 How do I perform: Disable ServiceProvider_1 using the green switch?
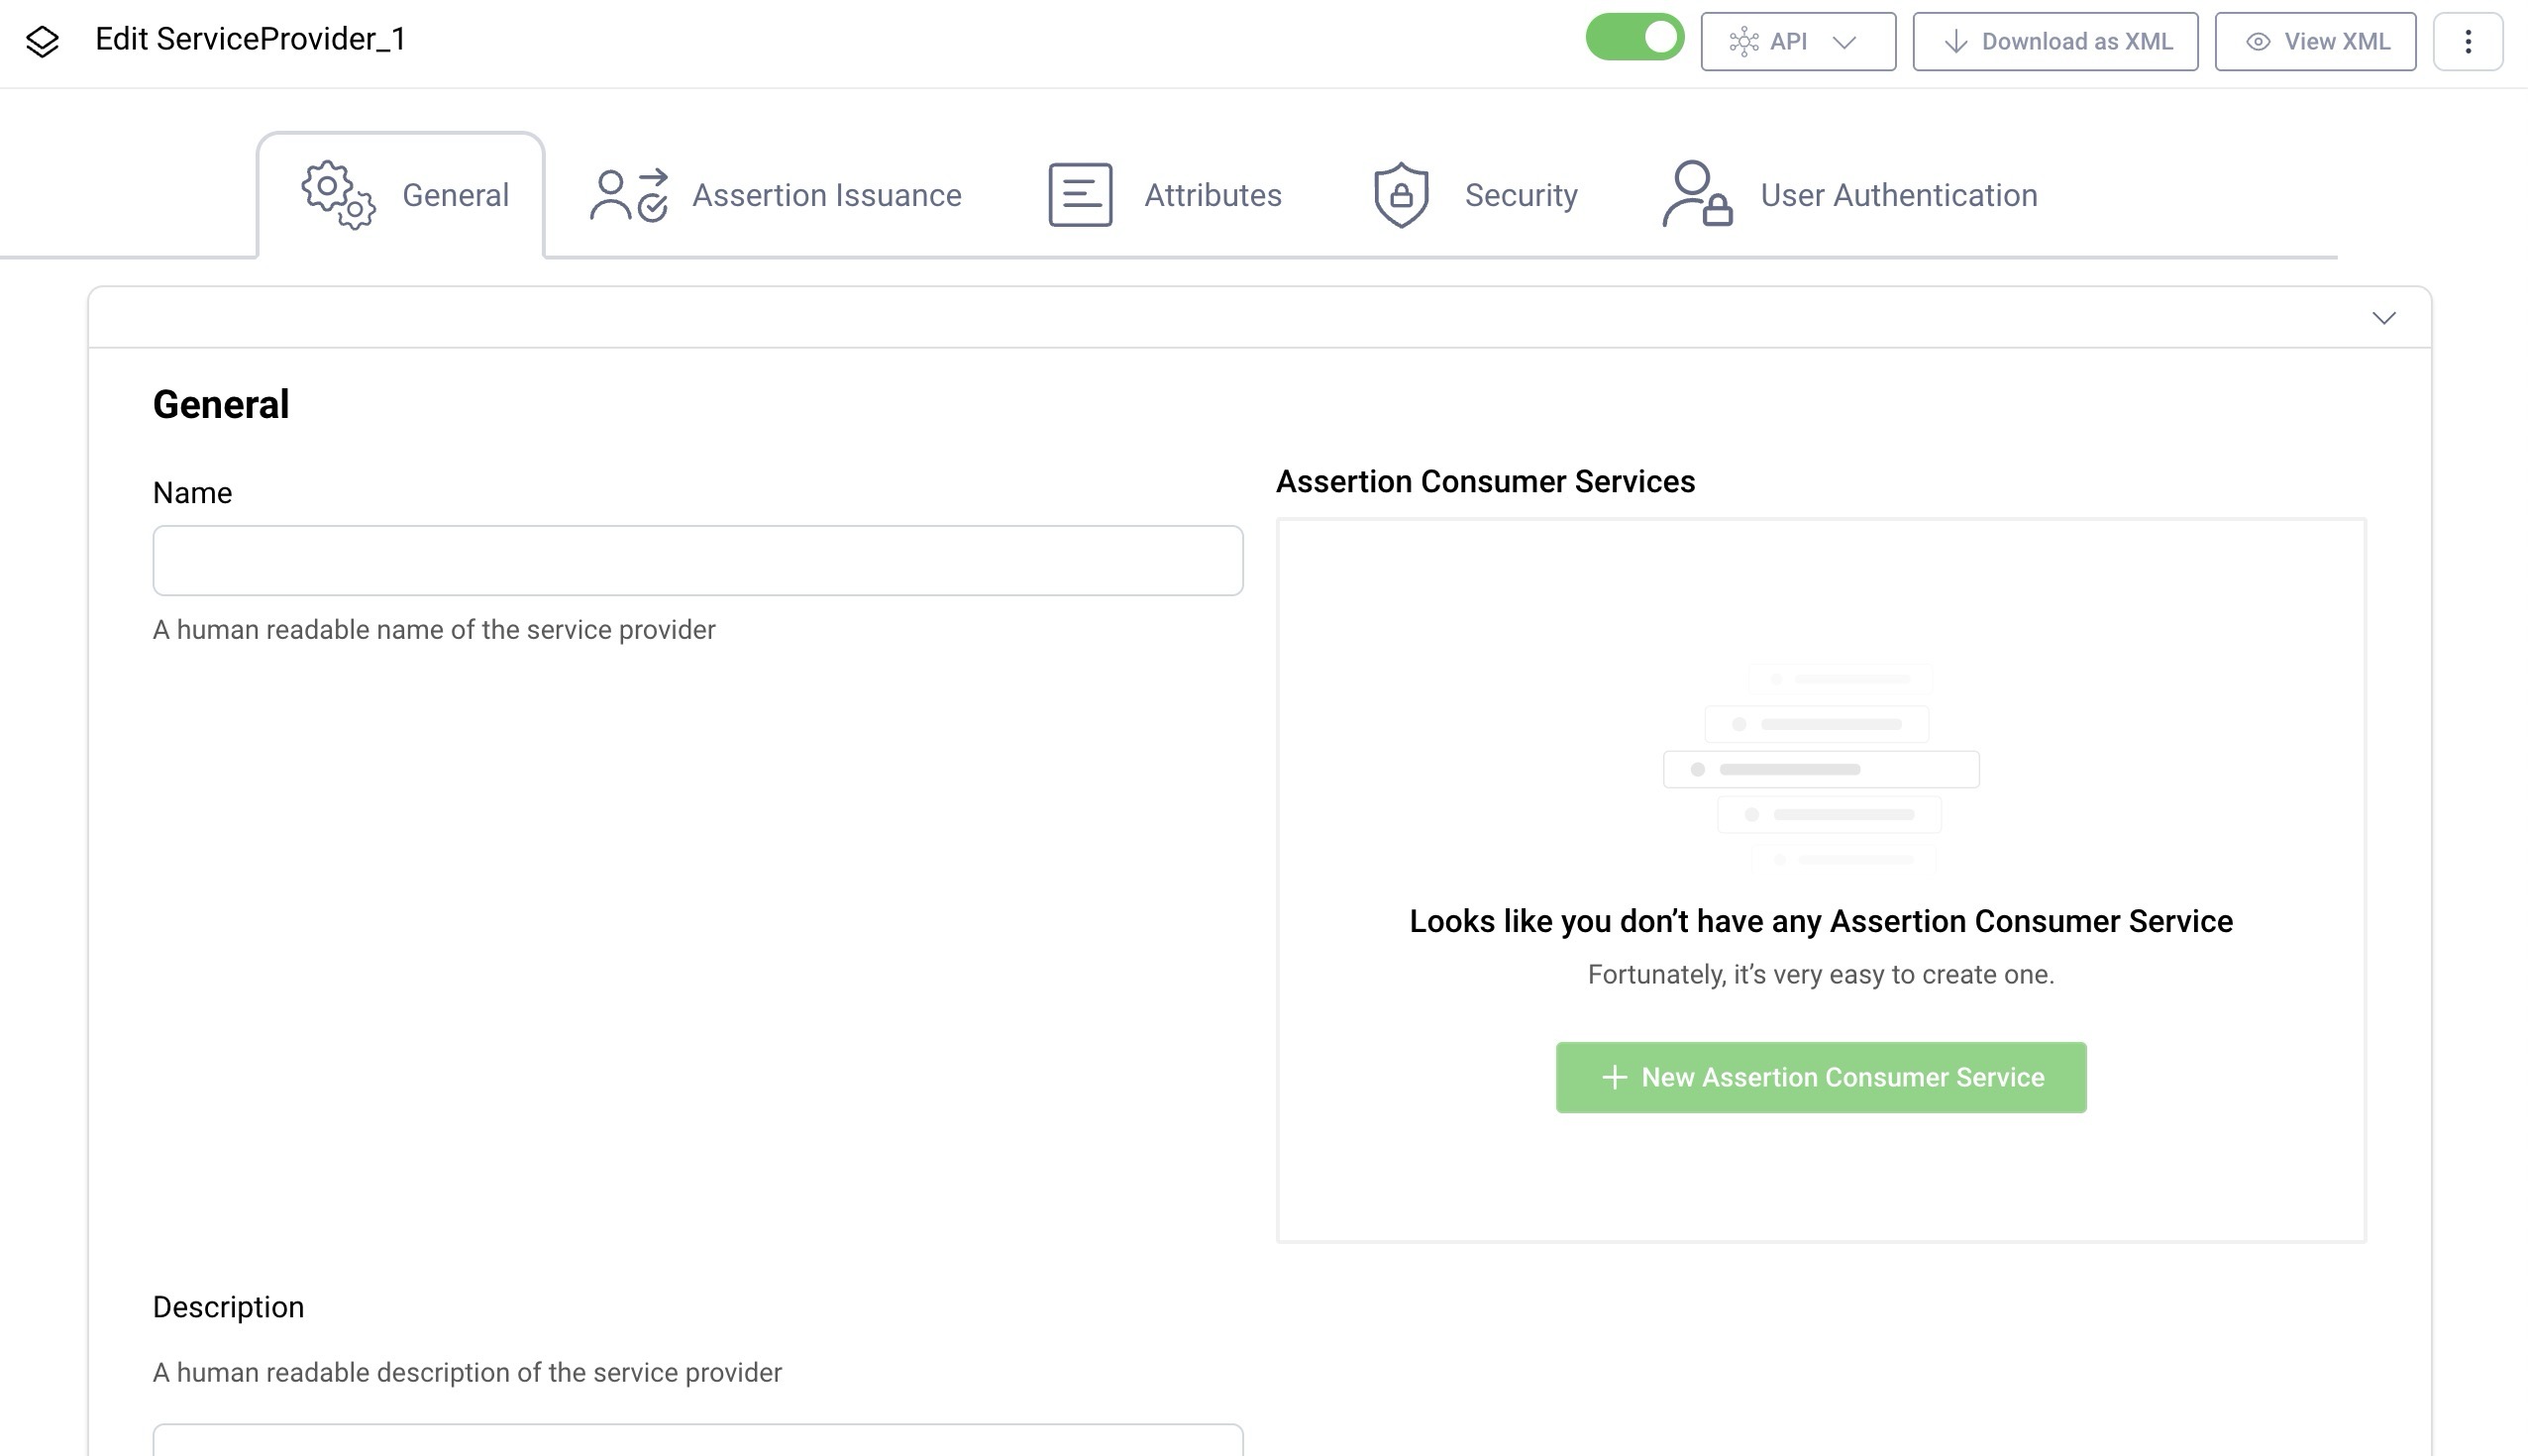coord(1635,37)
